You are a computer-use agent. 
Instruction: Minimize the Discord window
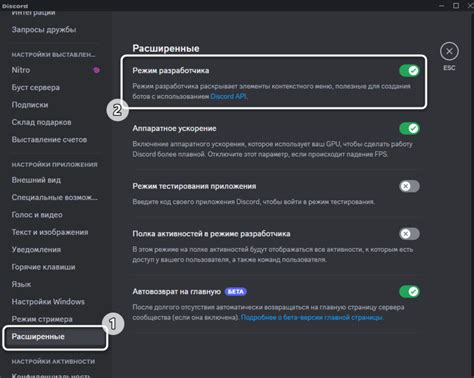tap(441, 6)
